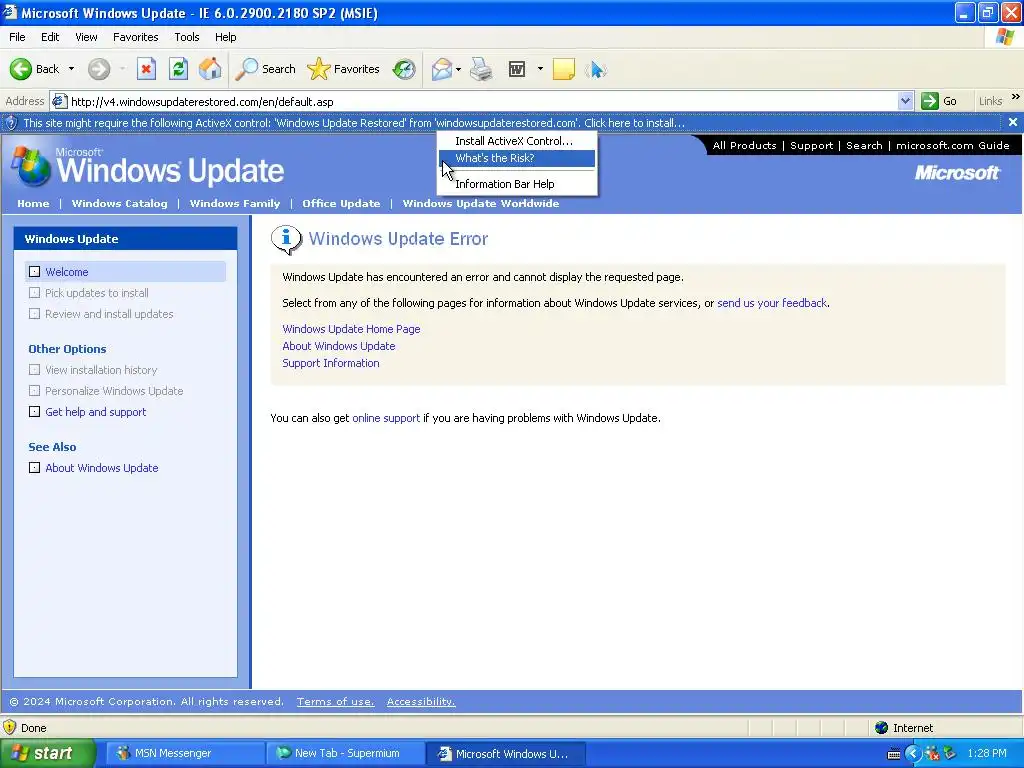Click the Windows flag throbber icon
Viewport: 1024px width, 768px height.
tap(1005, 37)
